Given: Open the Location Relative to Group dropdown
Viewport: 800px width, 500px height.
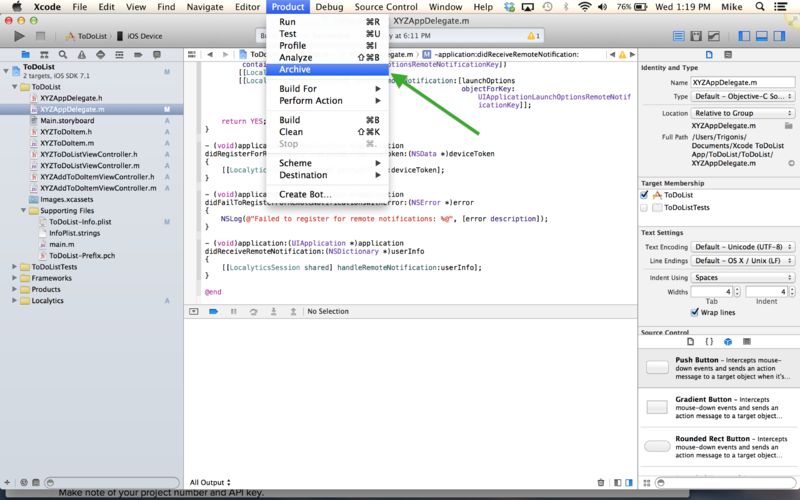Looking at the screenshot, I should click(743, 113).
